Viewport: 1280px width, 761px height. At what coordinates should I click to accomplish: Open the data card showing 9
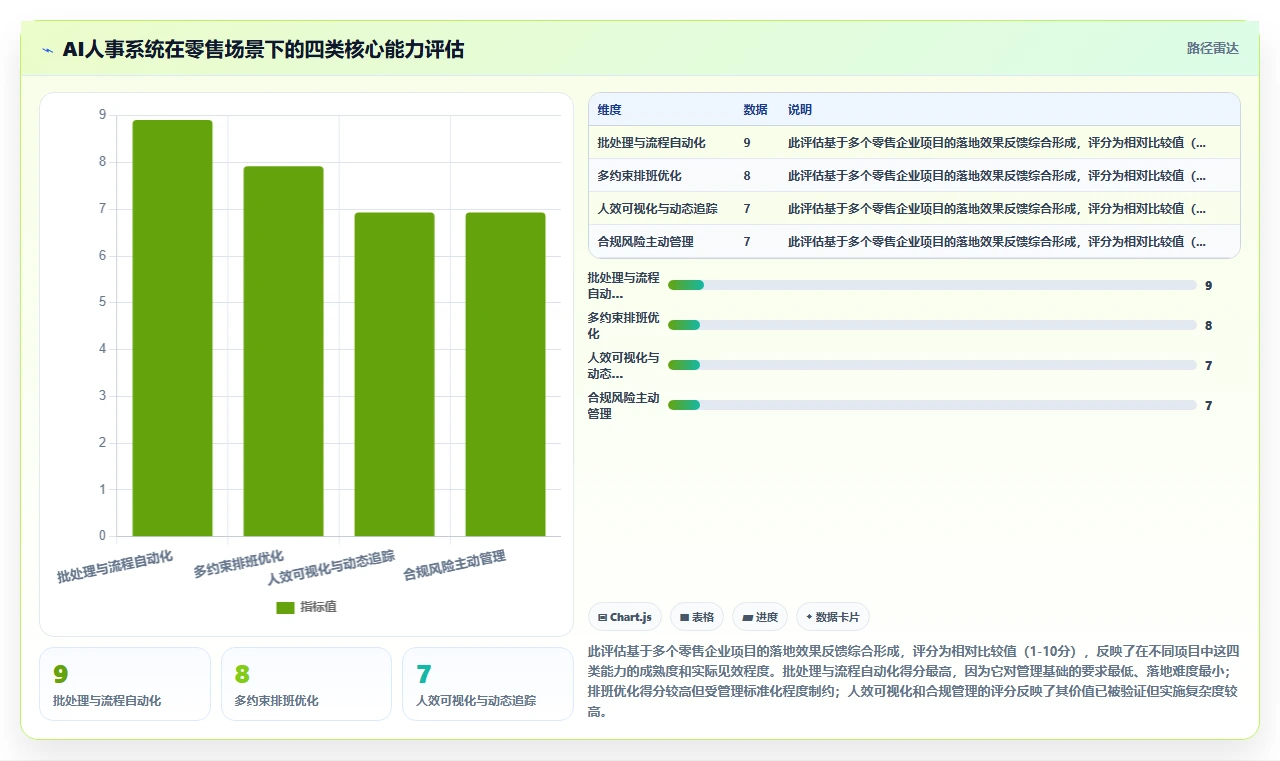(x=125, y=684)
